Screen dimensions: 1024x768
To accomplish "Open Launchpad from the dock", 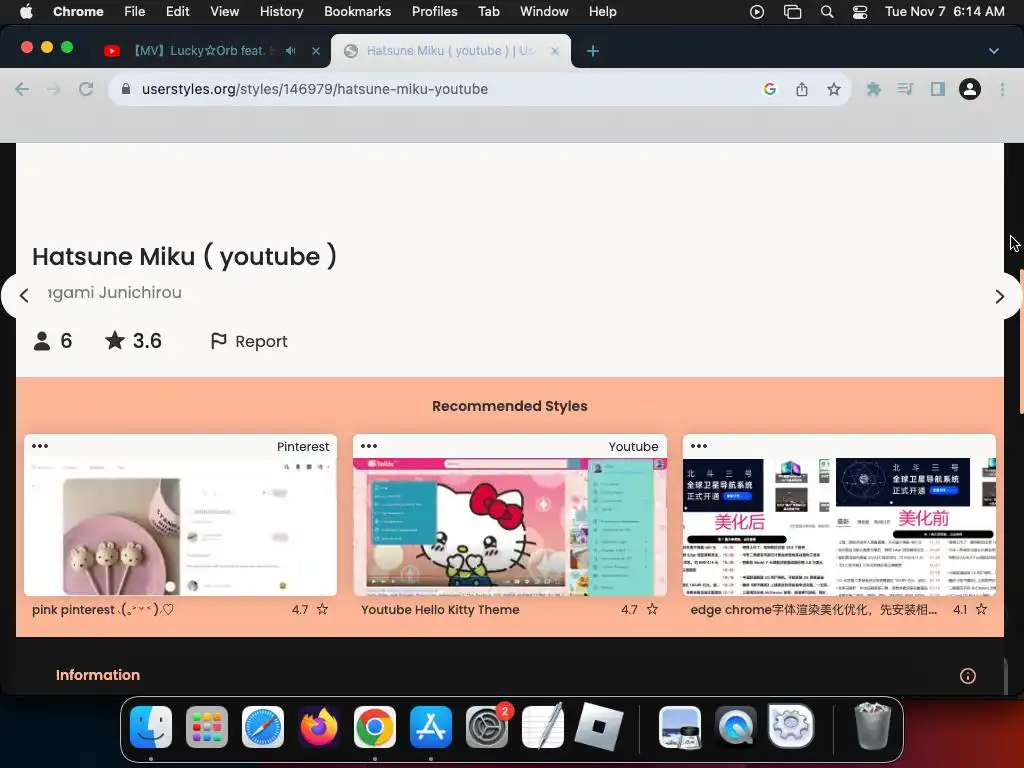I will tap(207, 727).
